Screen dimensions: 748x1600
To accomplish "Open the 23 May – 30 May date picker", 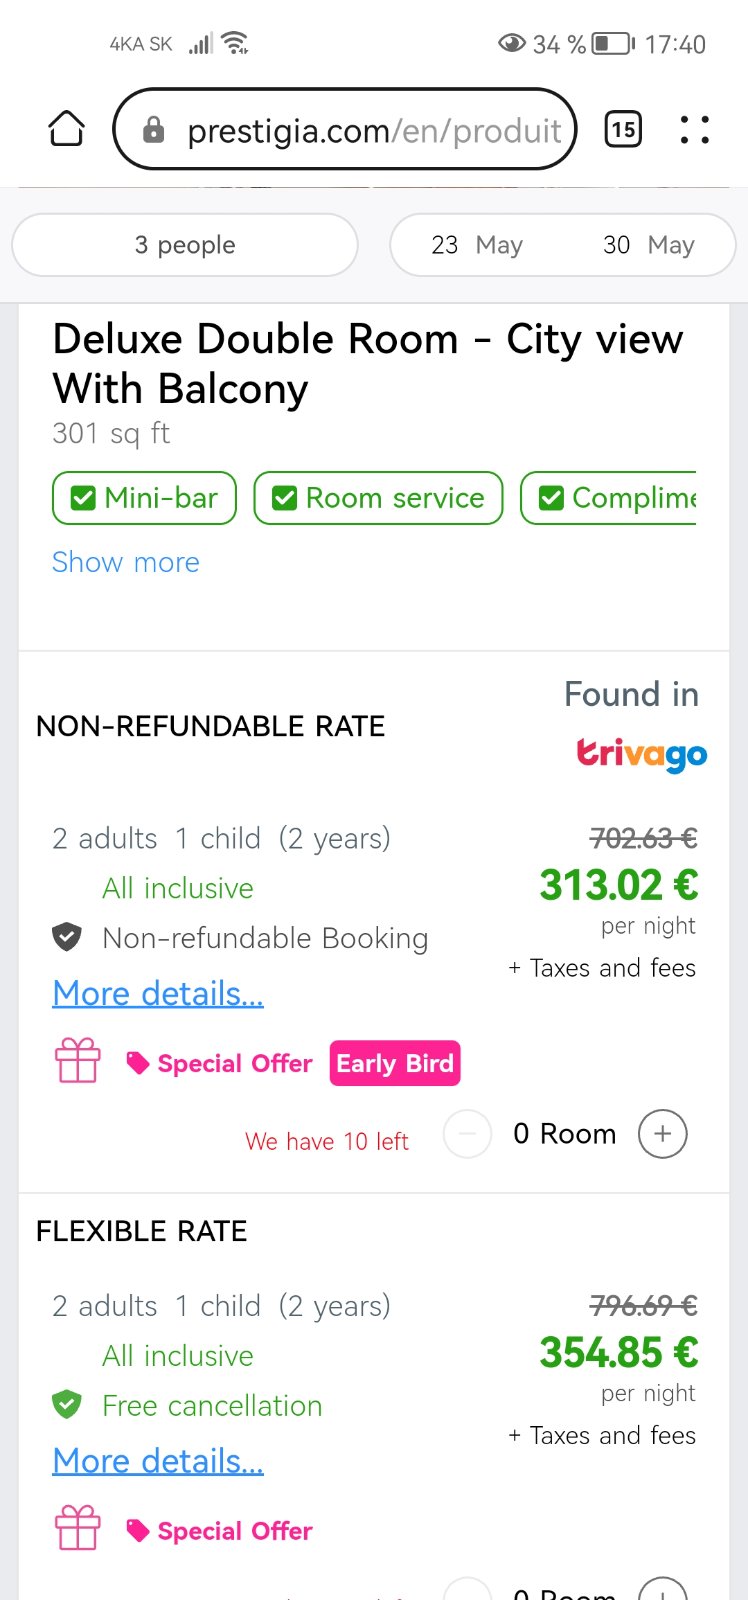I will click(x=562, y=245).
